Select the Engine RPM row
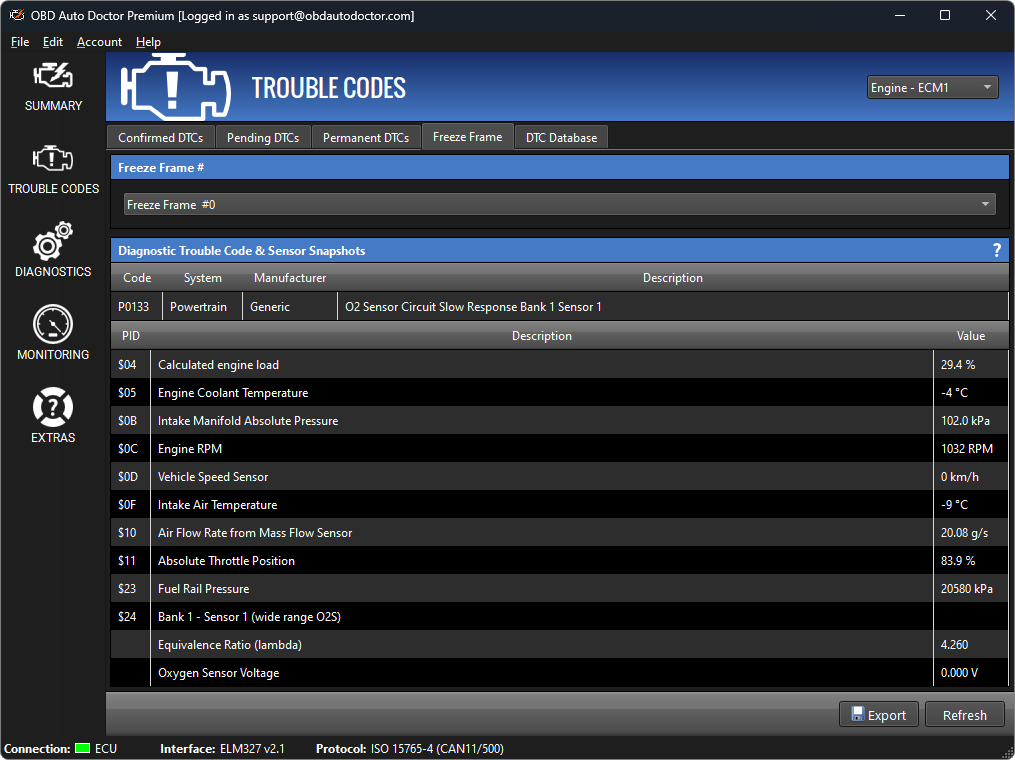Image resolution: width=1015 pixels, height=760 pixels. (x=559, y=449)
